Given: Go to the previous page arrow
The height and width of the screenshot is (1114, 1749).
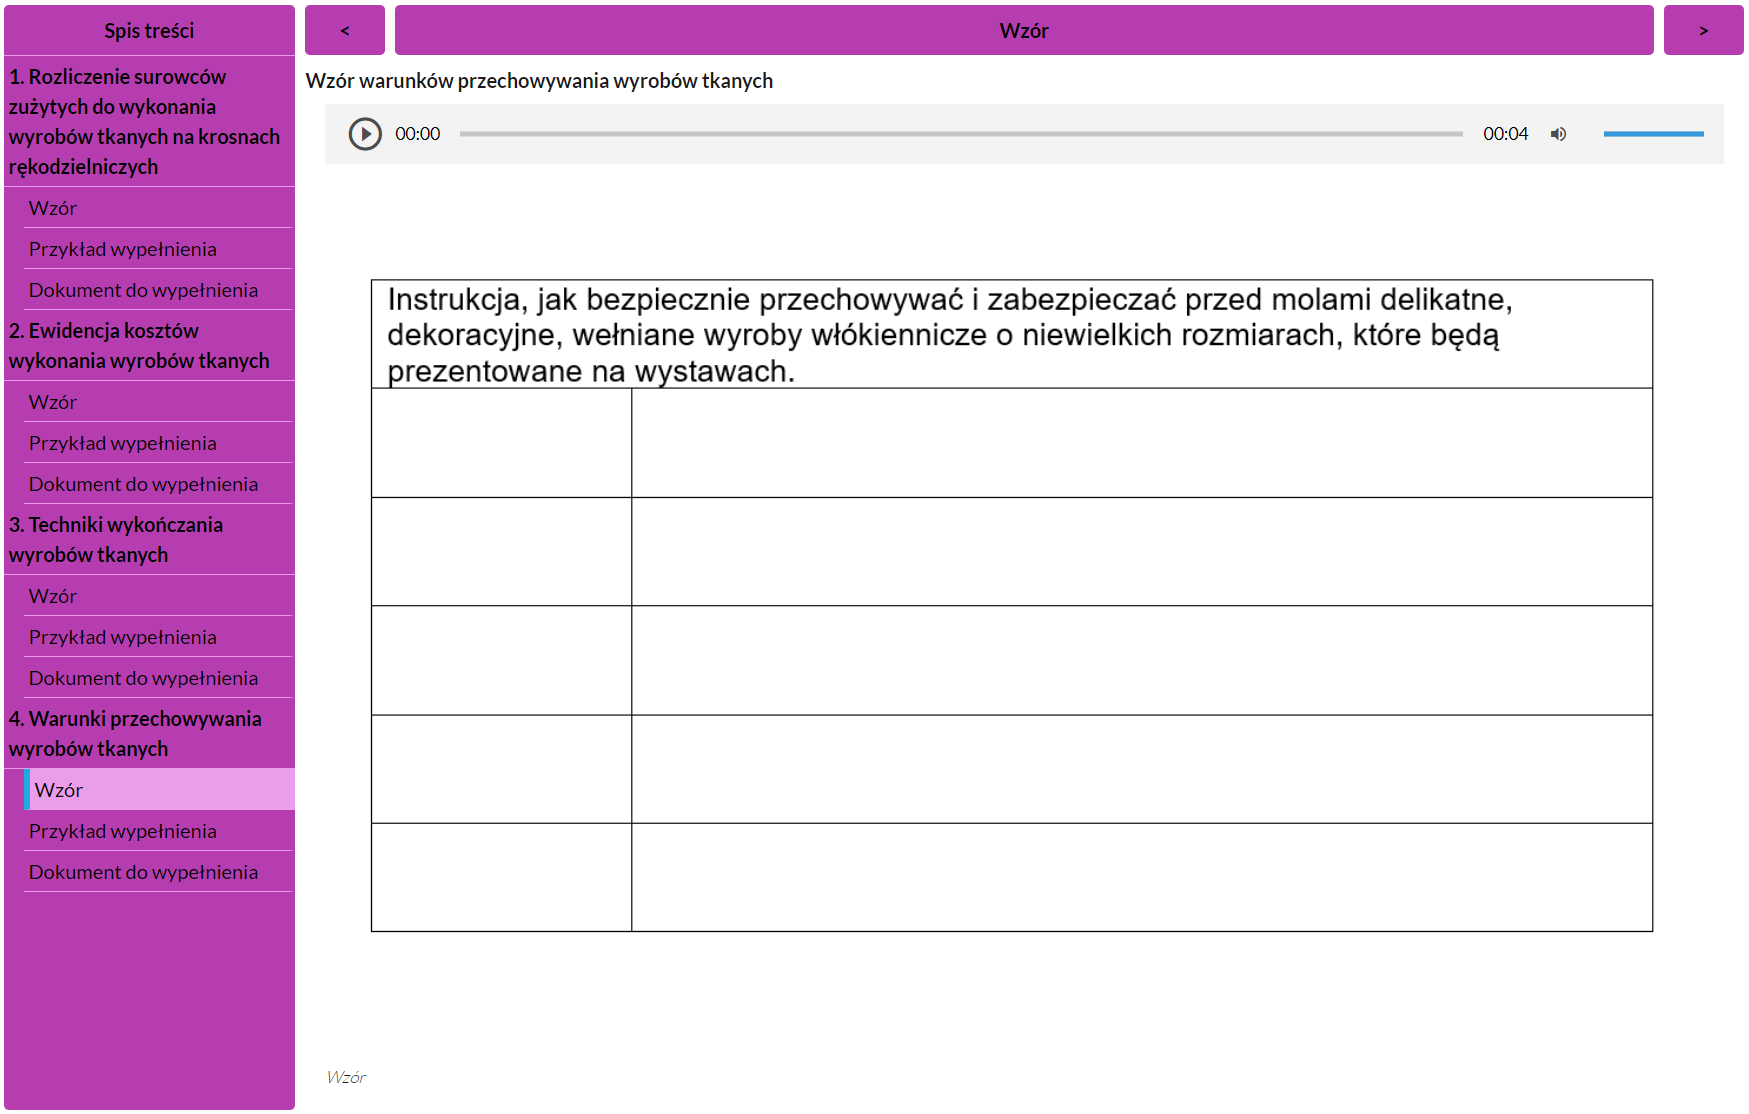Looking at the screenshot, I should (345, 31).
